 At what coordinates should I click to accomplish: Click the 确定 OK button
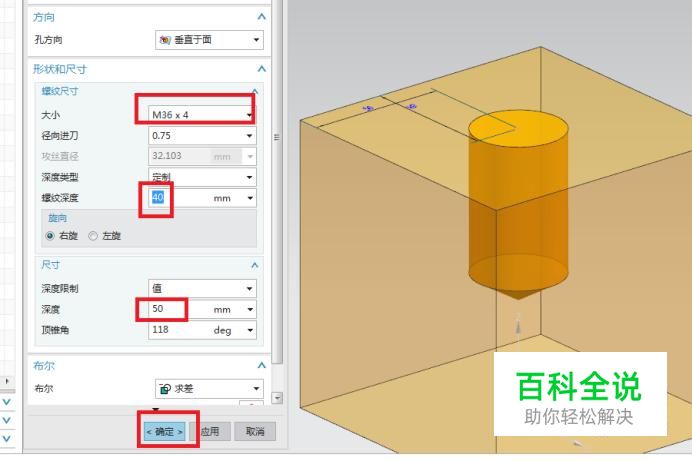point(165,431)
